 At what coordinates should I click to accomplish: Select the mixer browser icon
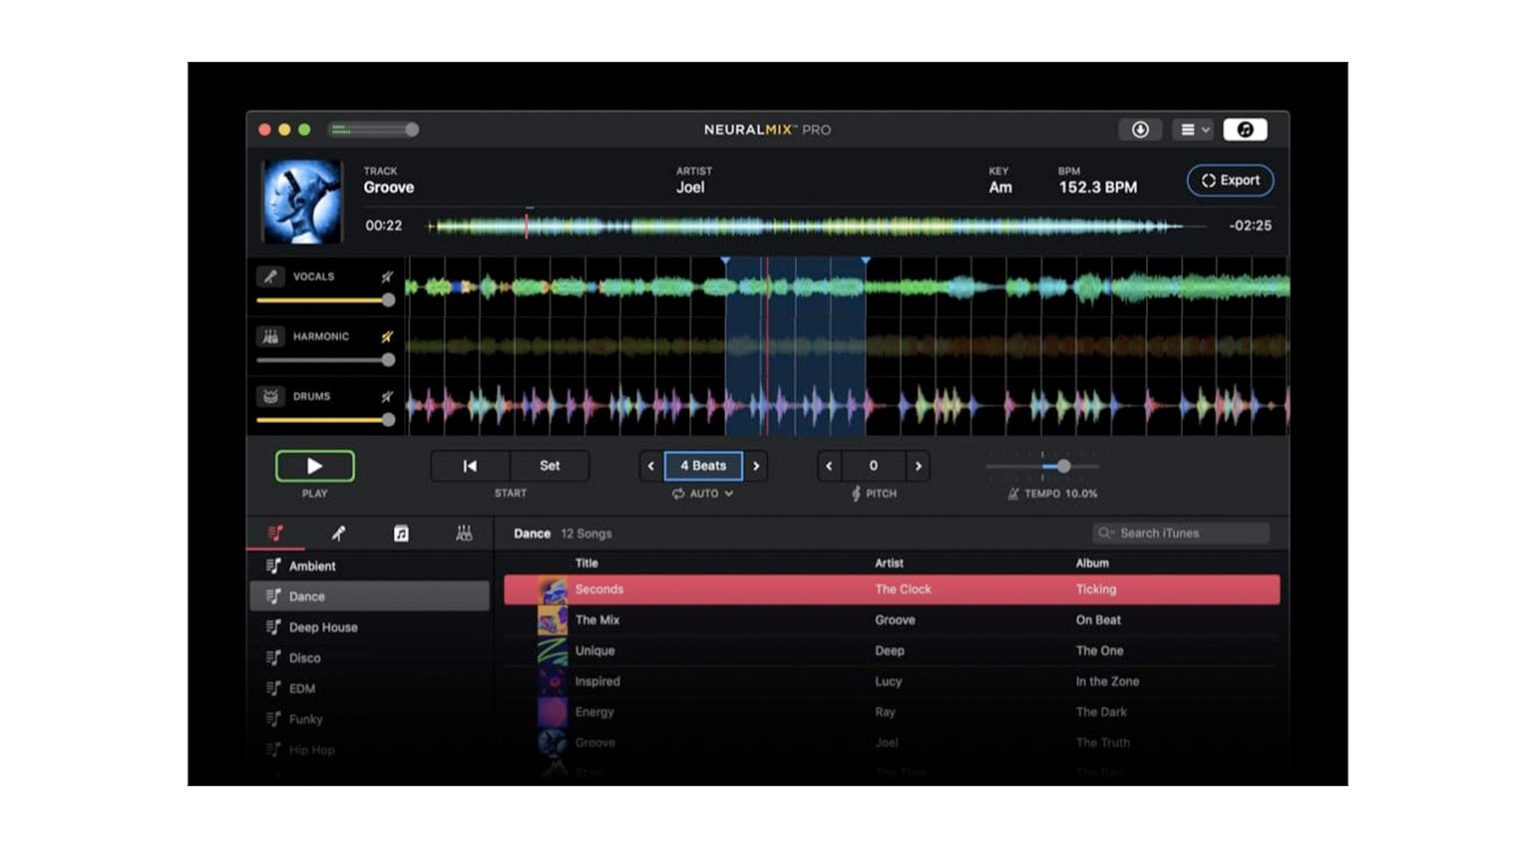[x=464, y=533]
